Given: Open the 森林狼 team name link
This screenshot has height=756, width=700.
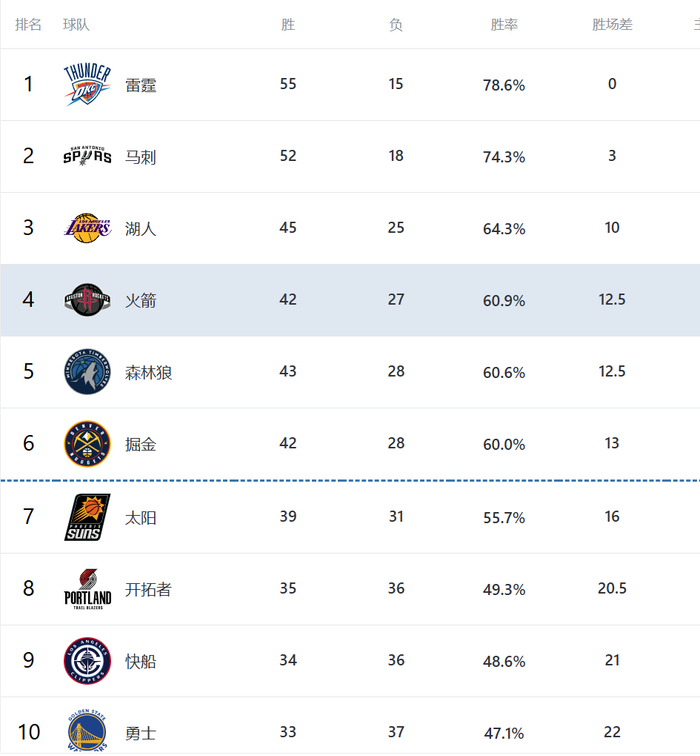Looking at the screenshot, I should (x=149, y=372).
